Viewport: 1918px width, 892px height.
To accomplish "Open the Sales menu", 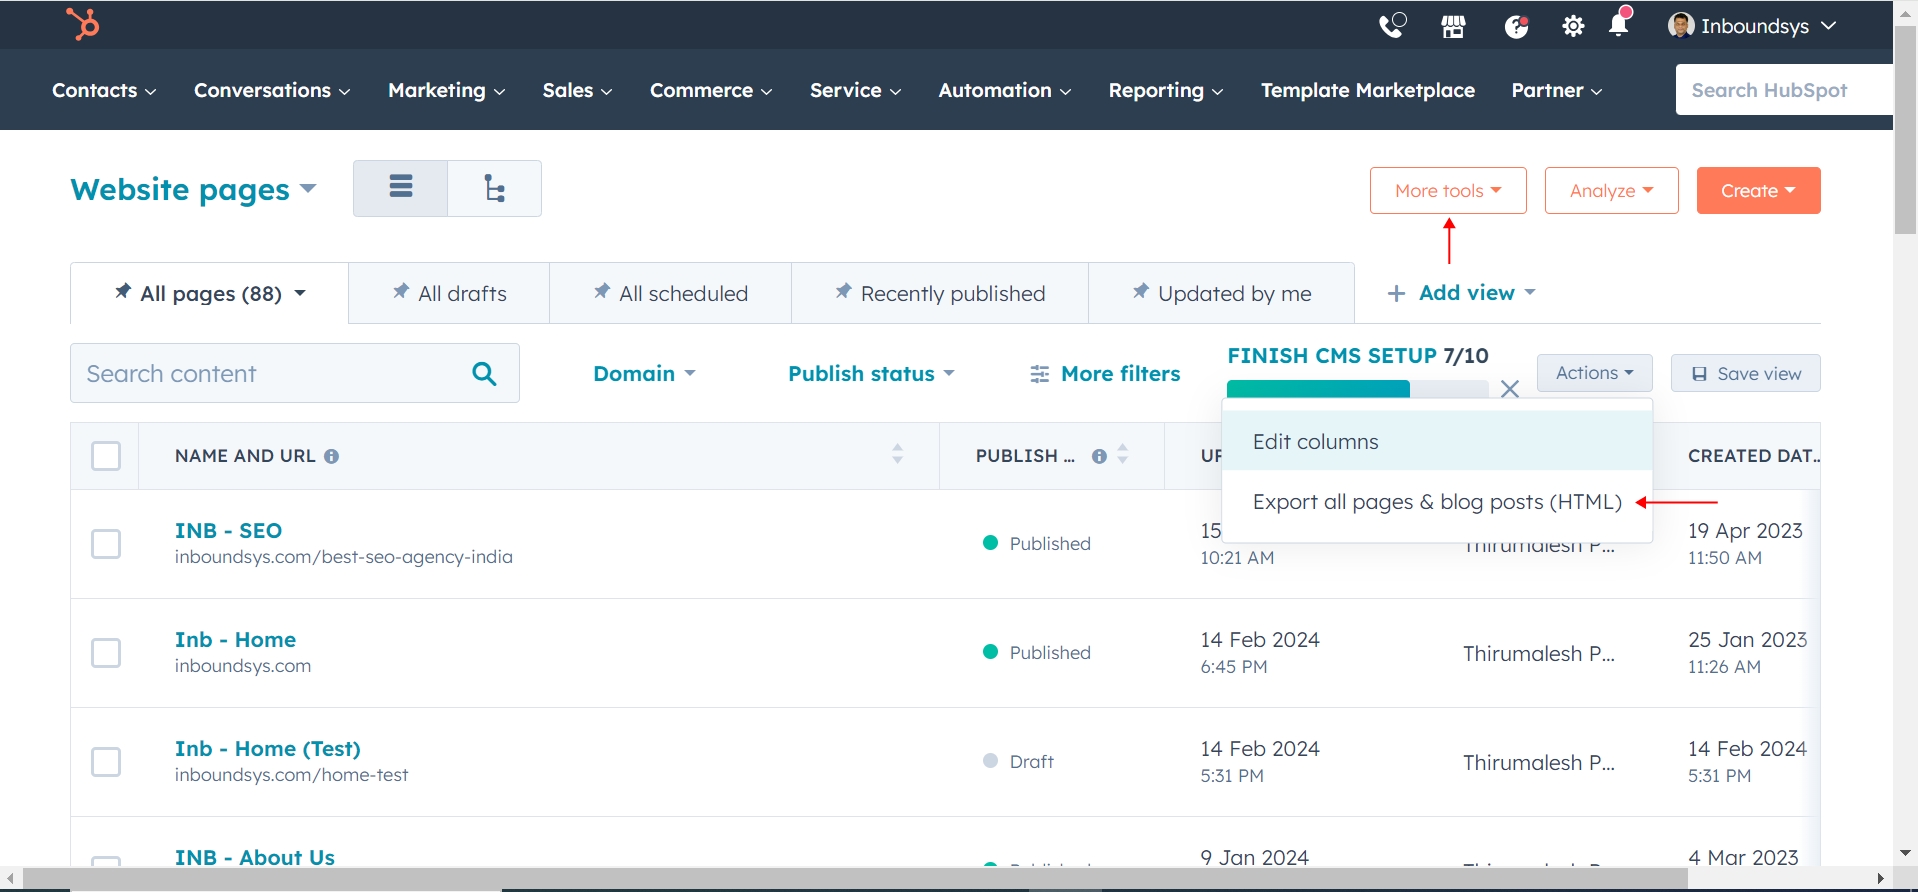I will click(x=577, y=90).
